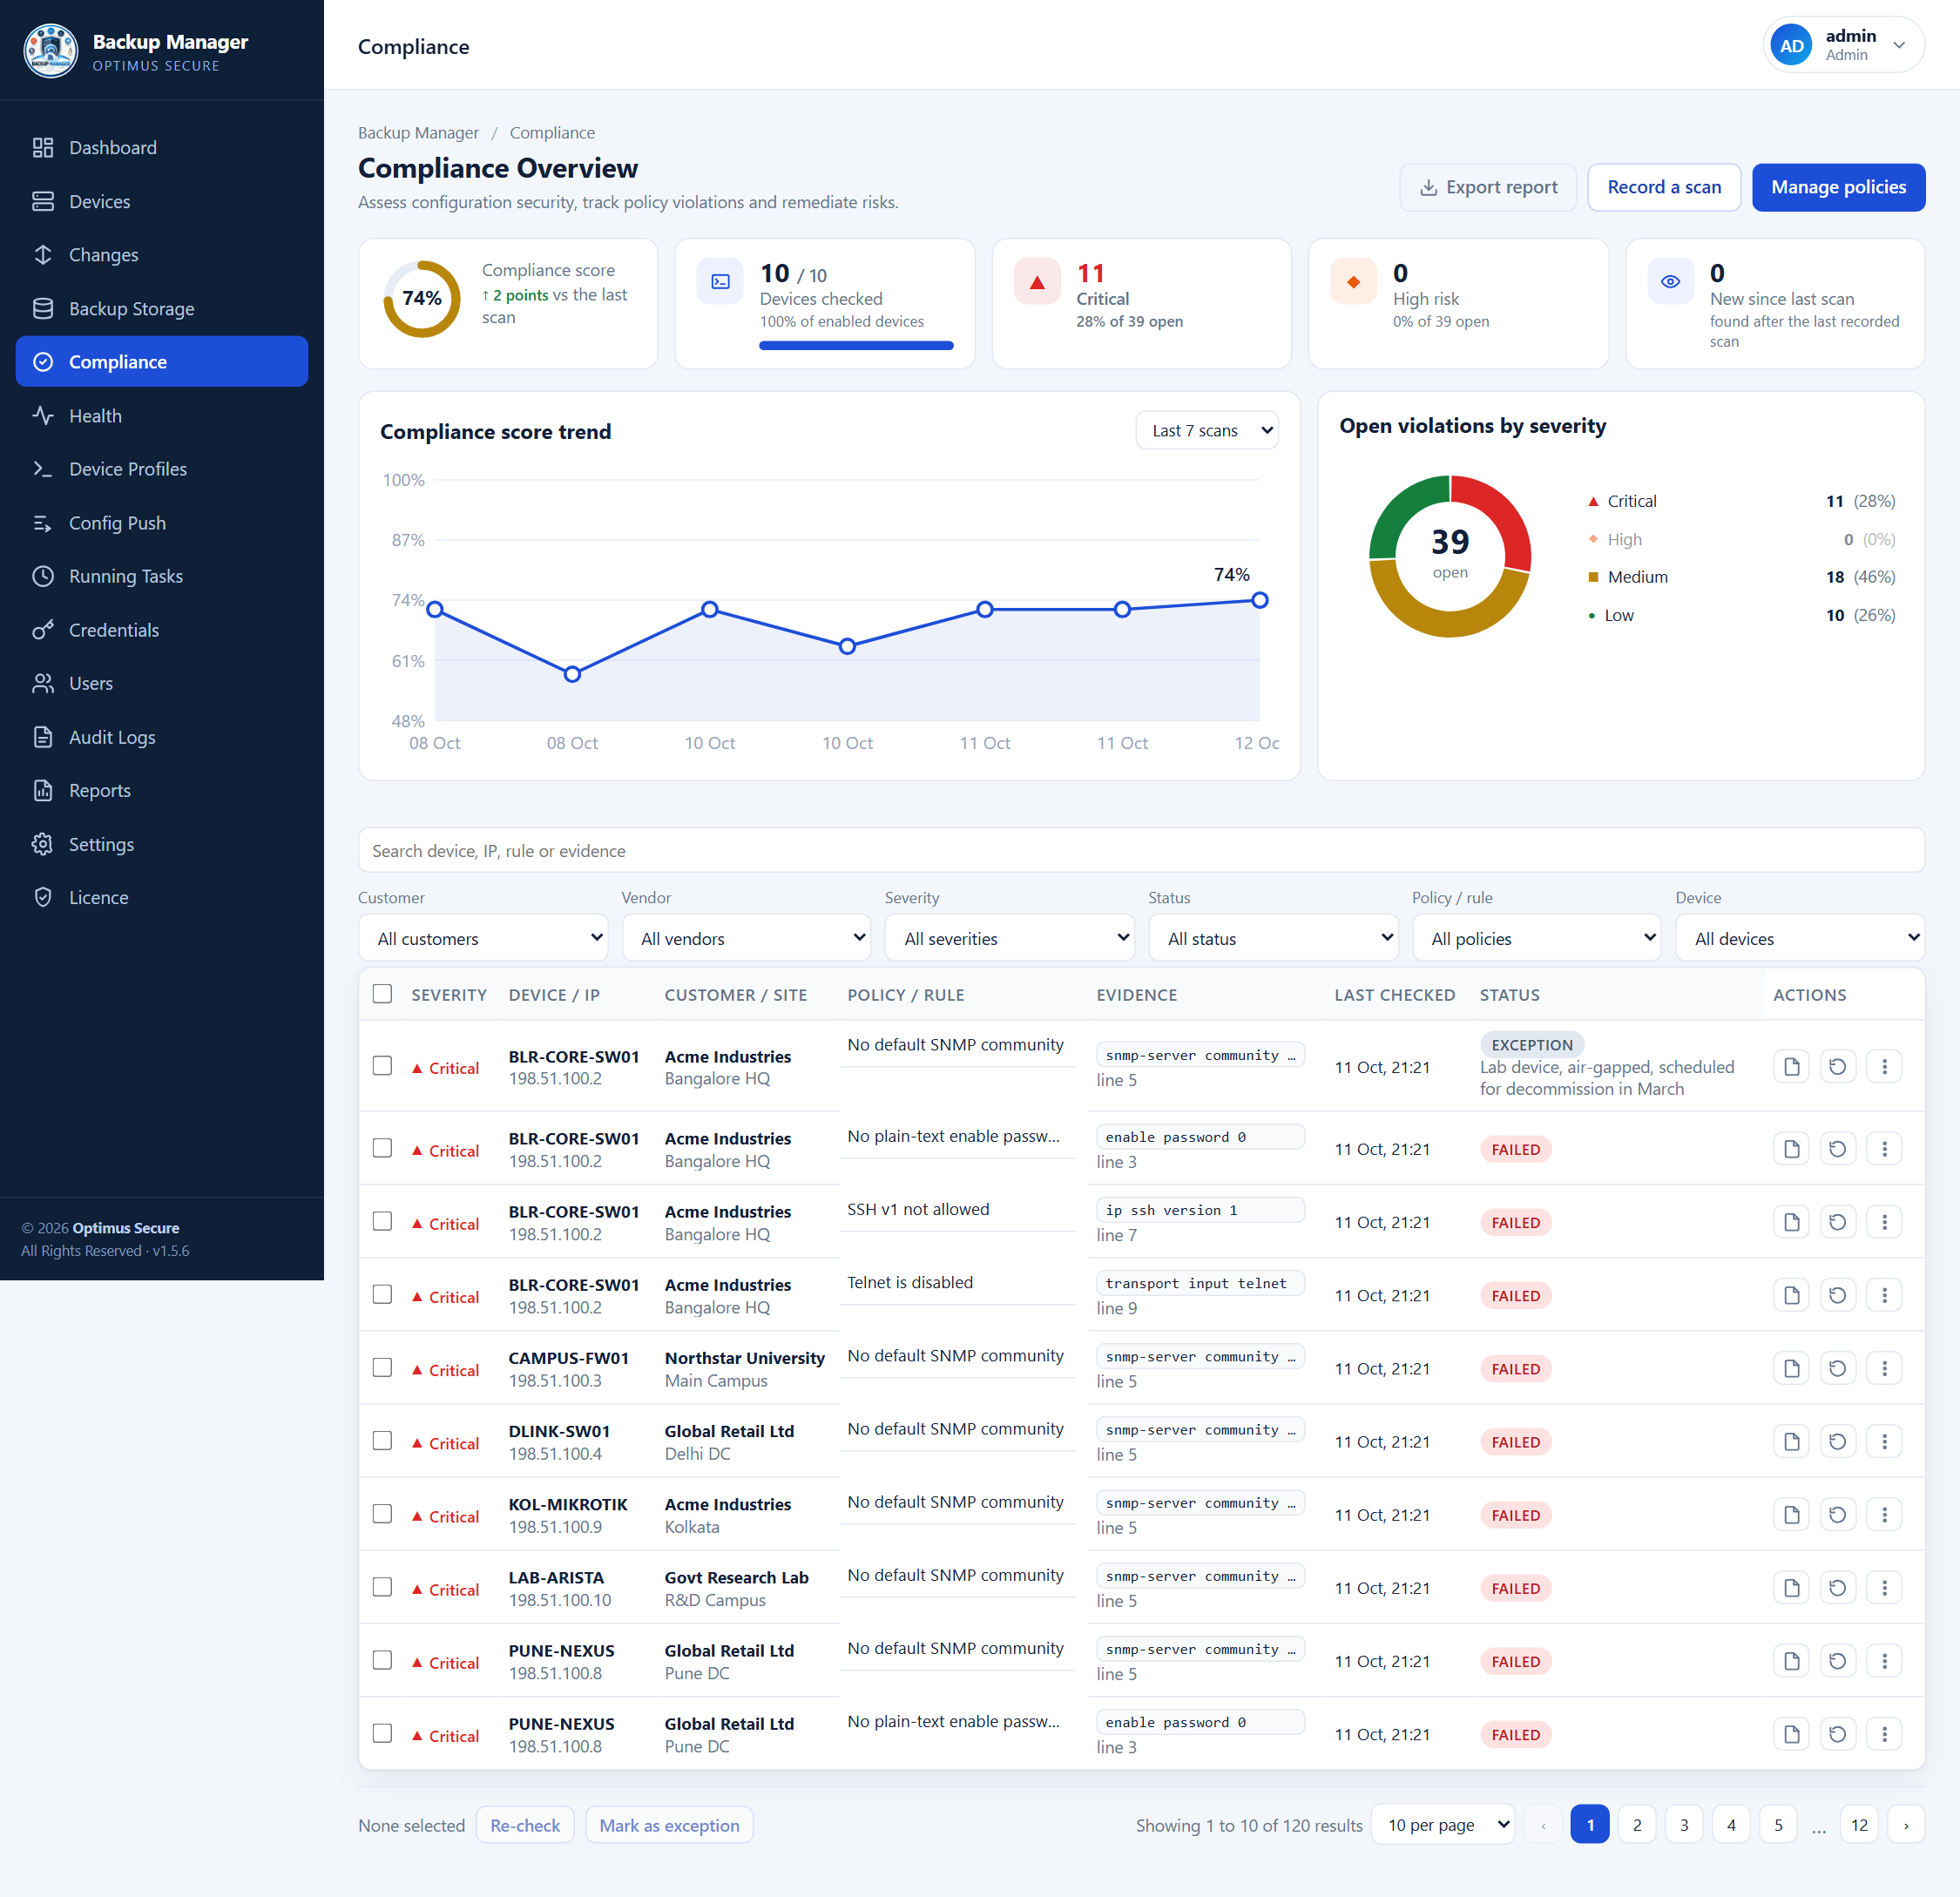The image size is (1960, 1897).
Task: Go to page 3 of results
Action: point(1684,1825)
